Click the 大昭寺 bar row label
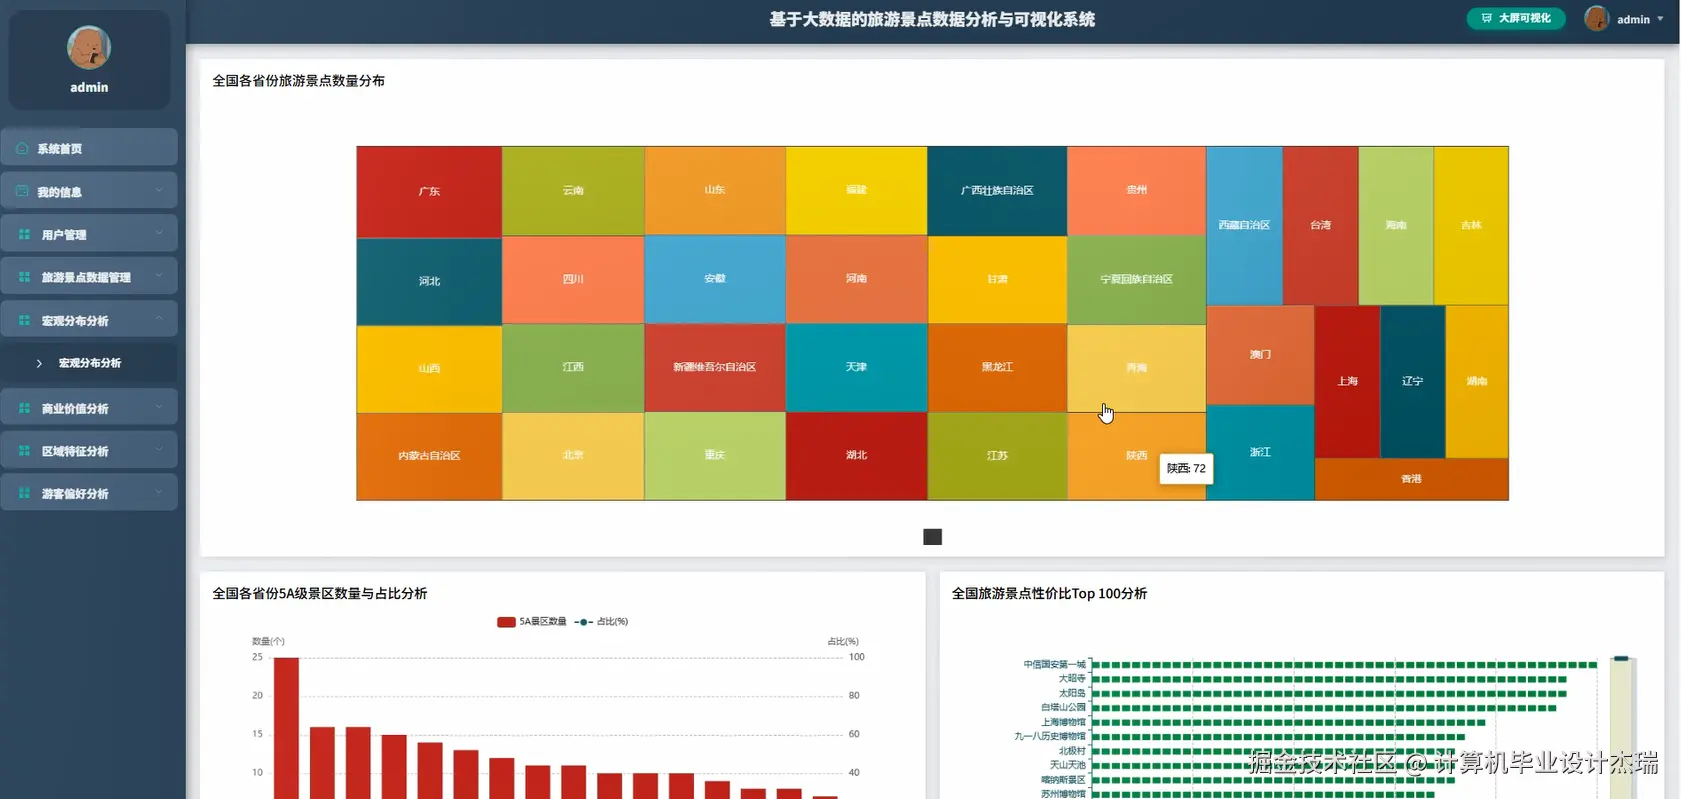 [x=1072, y=678]
